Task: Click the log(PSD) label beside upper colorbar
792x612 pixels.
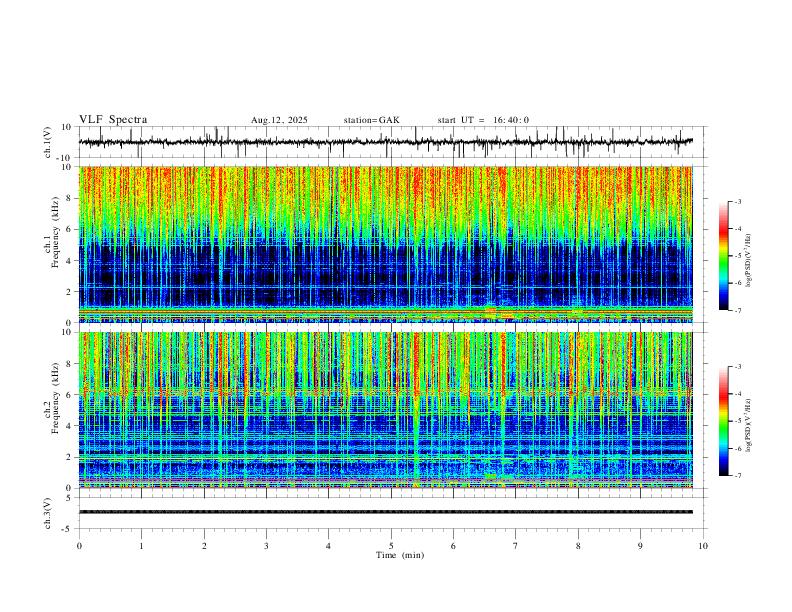Action: pyautogui.click(x=748, y=261)
